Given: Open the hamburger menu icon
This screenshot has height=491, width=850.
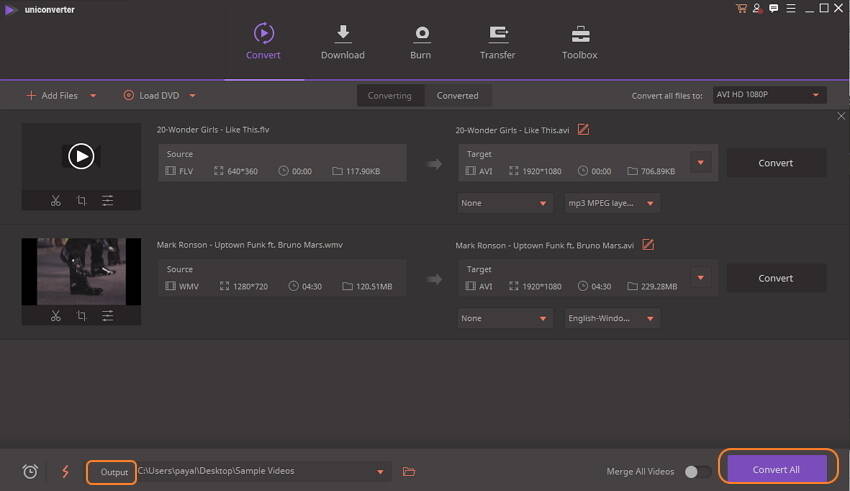Looking at the screenshot, I should pos(791,9).
